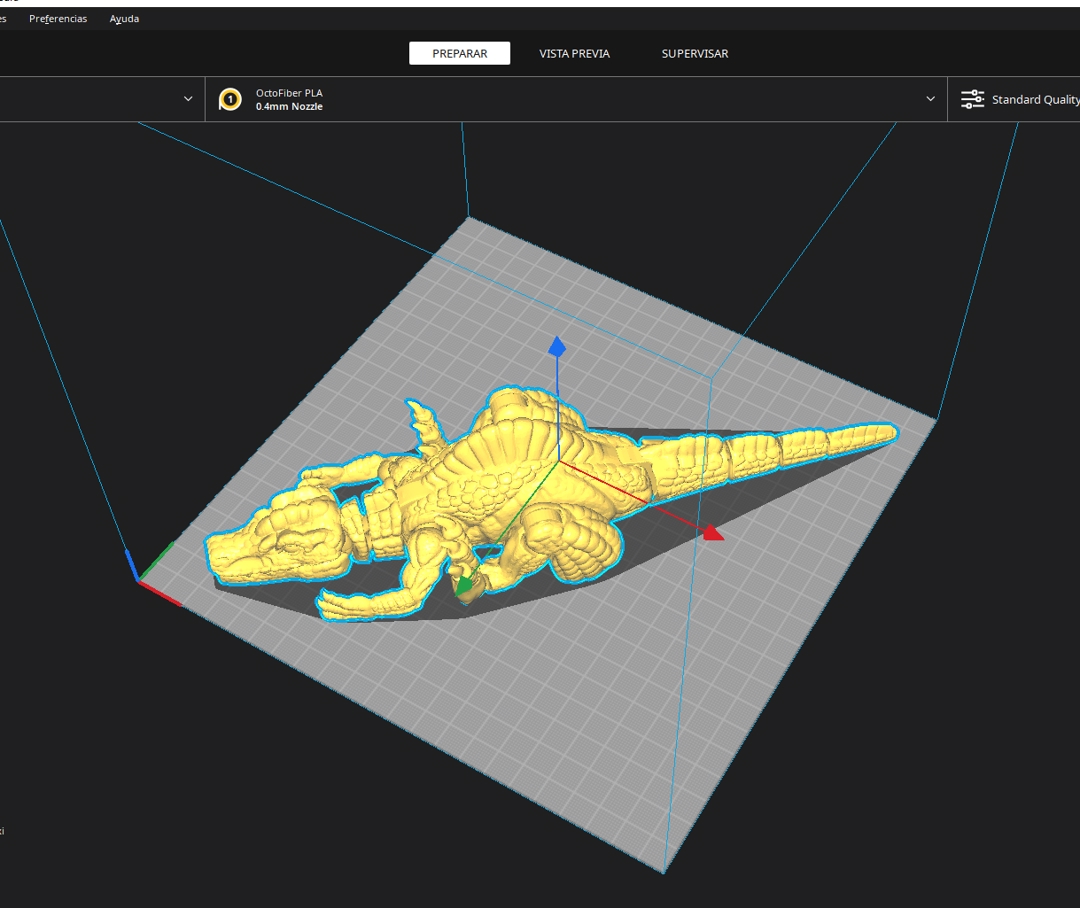This screenshot has height=908, width=1080.
Task: Click the 0.4mm Nozzle label
Action: 289,106
